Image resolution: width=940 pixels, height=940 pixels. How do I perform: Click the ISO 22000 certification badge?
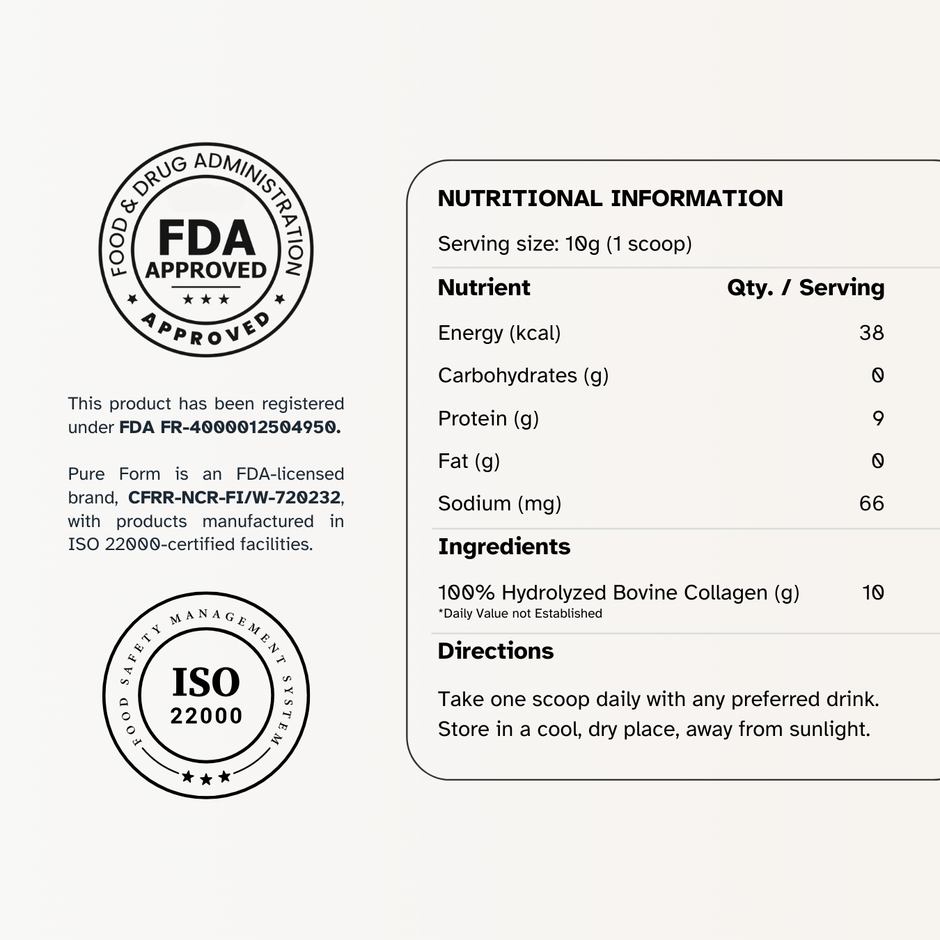pos(206,695)
